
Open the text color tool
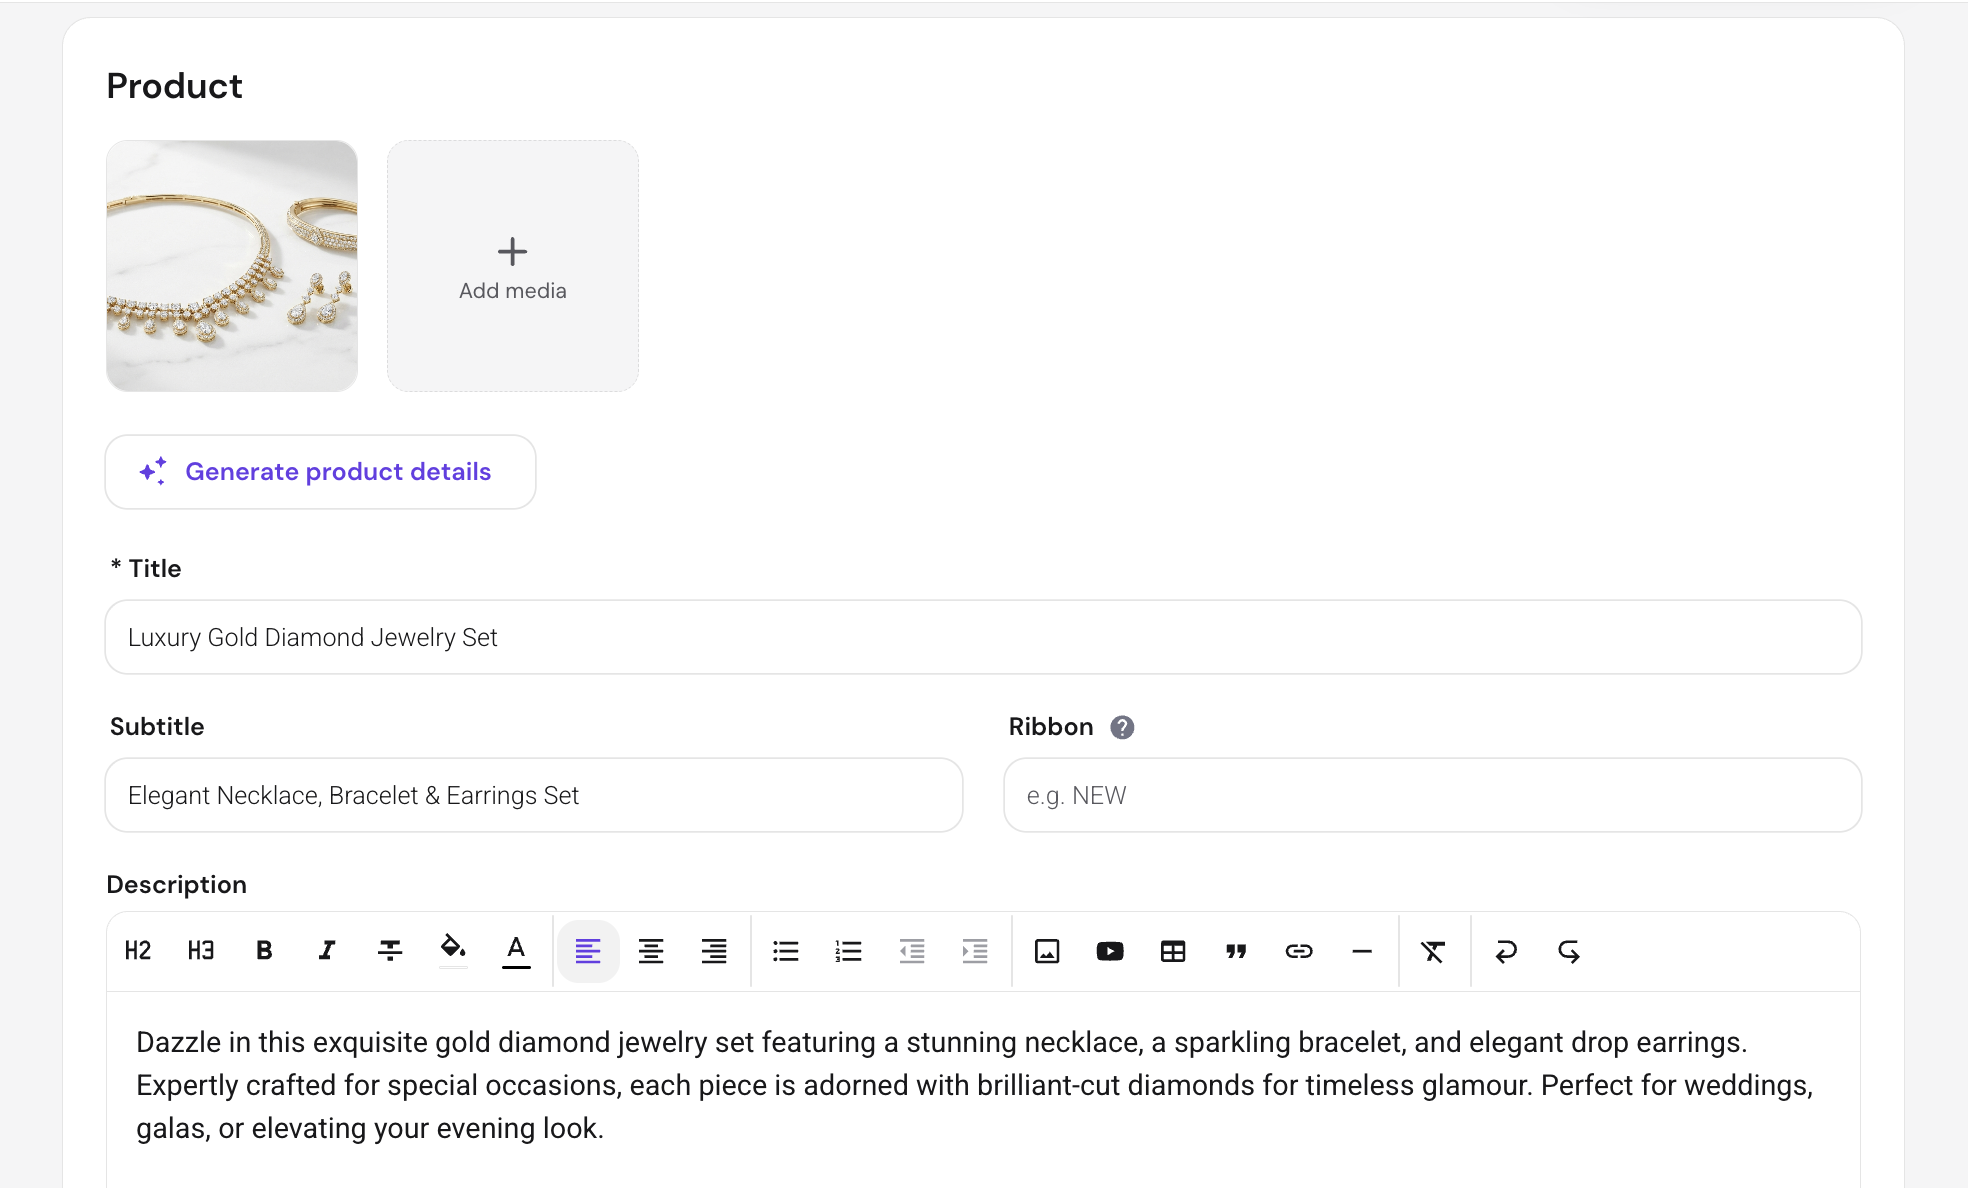[x=516, y=951]
